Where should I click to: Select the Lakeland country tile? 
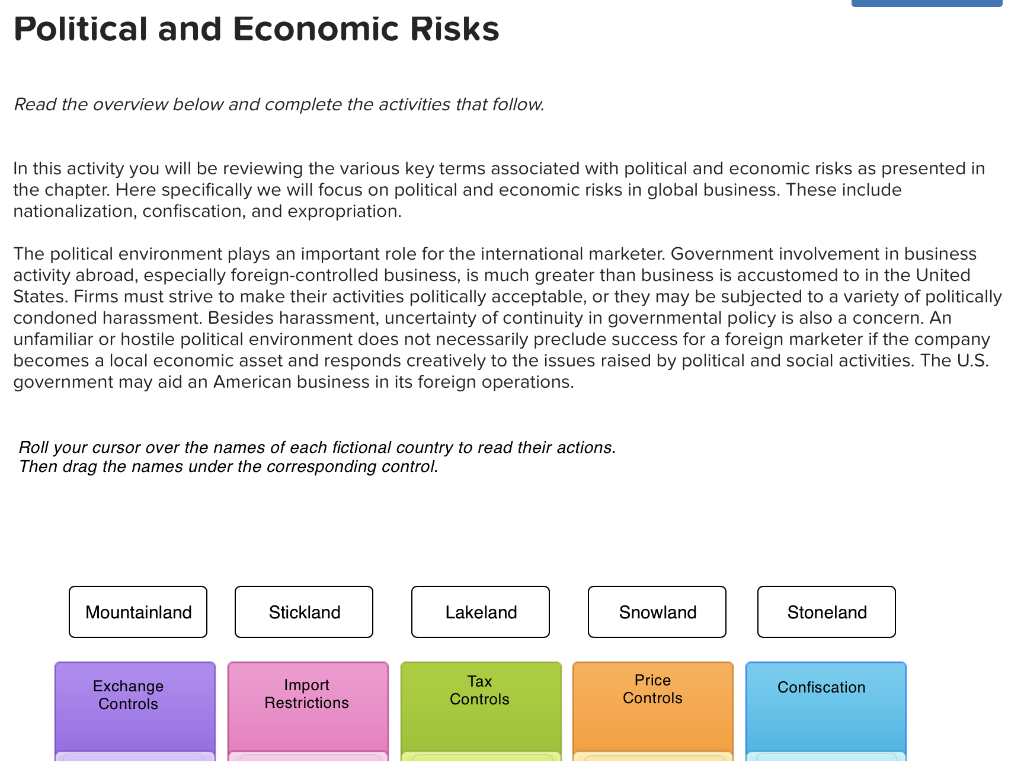click(x=480, y=611)
